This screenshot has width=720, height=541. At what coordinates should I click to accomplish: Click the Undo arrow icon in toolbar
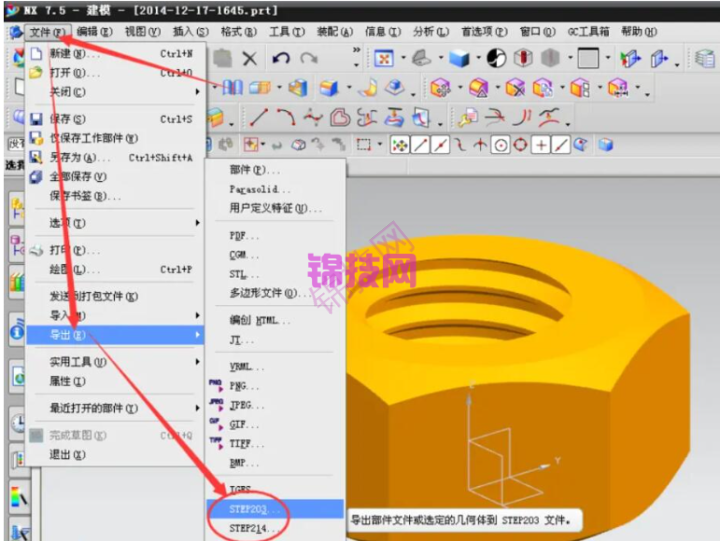(x=281, y=60)
